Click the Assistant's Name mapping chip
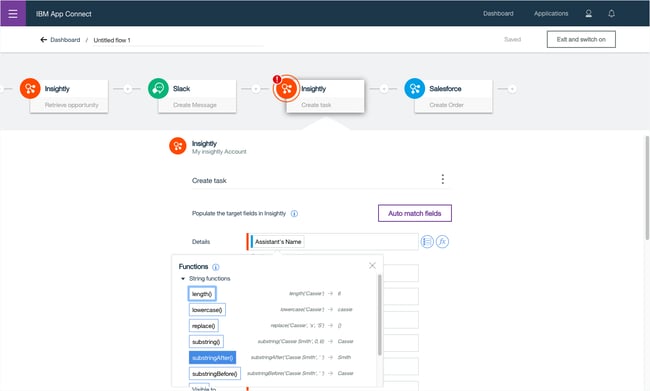Viewport: 650px width, 391px height. click(x=278, y=242)
